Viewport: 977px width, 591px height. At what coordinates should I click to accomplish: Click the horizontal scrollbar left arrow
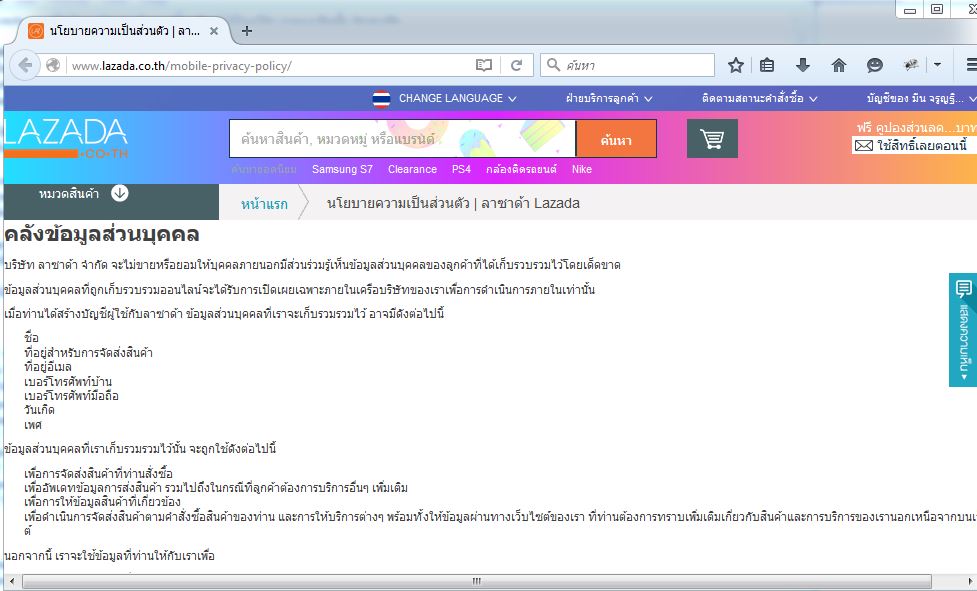pyautogui.click(x=11, y=581)
